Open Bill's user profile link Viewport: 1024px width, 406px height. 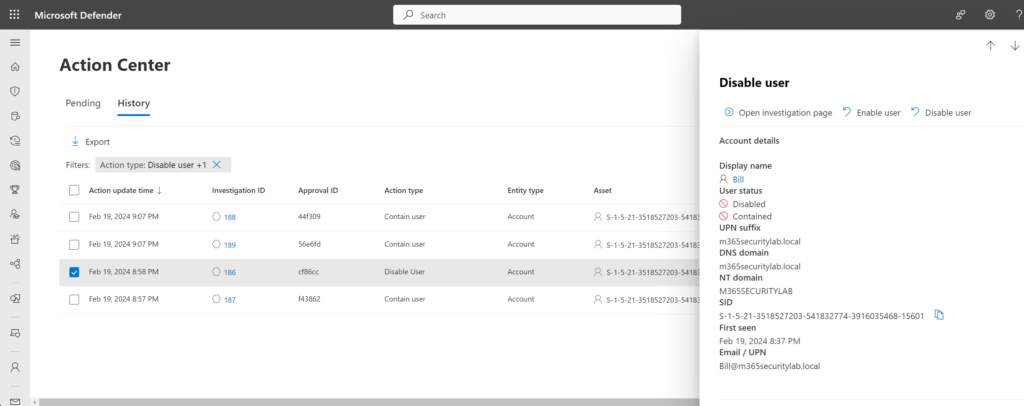click(738, 179)
